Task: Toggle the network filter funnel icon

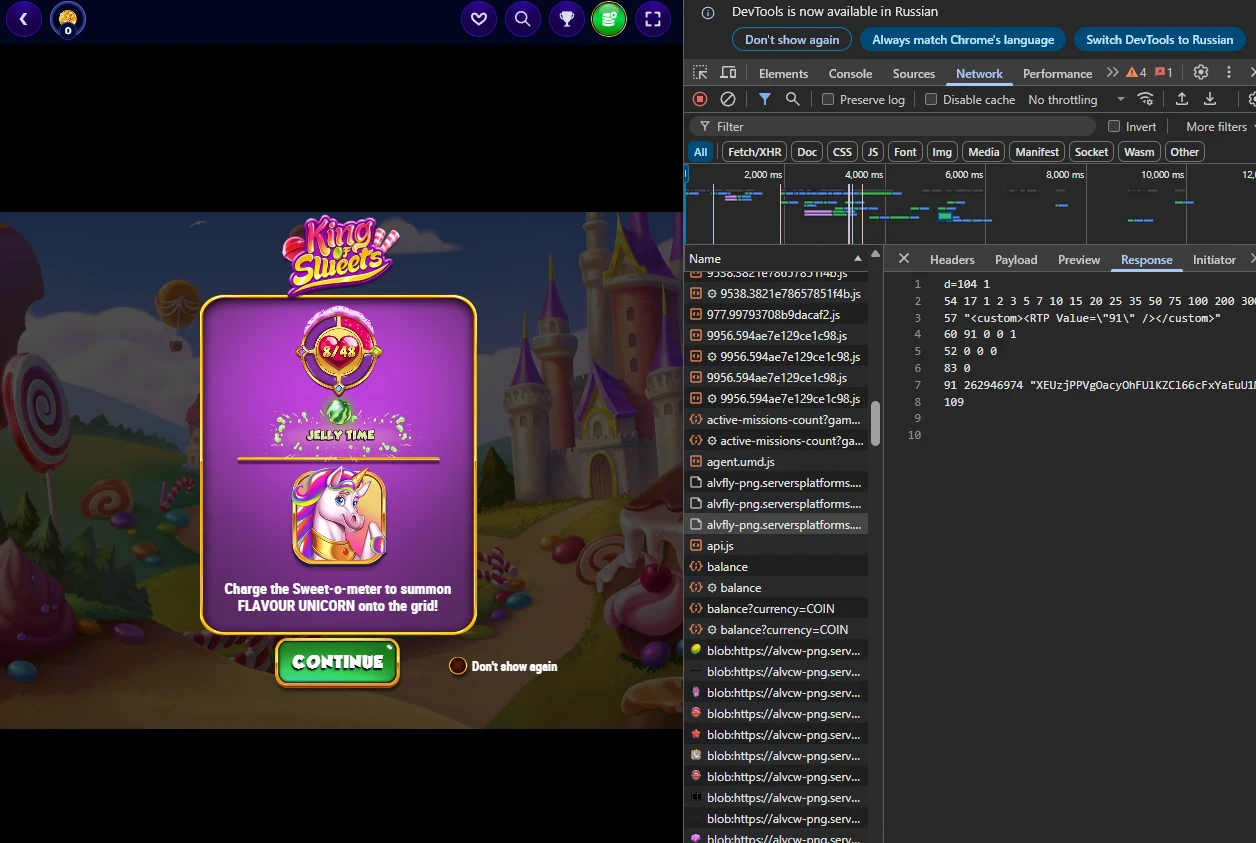Action: pyautogui.click(x=764, y=99)
